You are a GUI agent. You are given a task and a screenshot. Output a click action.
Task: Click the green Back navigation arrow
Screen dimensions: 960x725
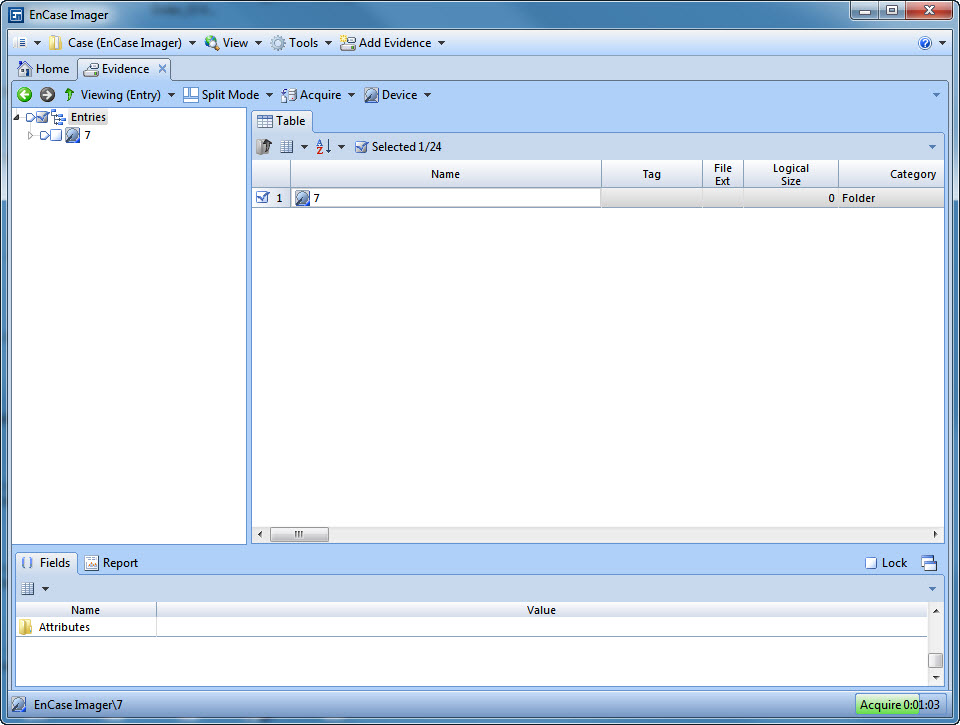point(25,95)
